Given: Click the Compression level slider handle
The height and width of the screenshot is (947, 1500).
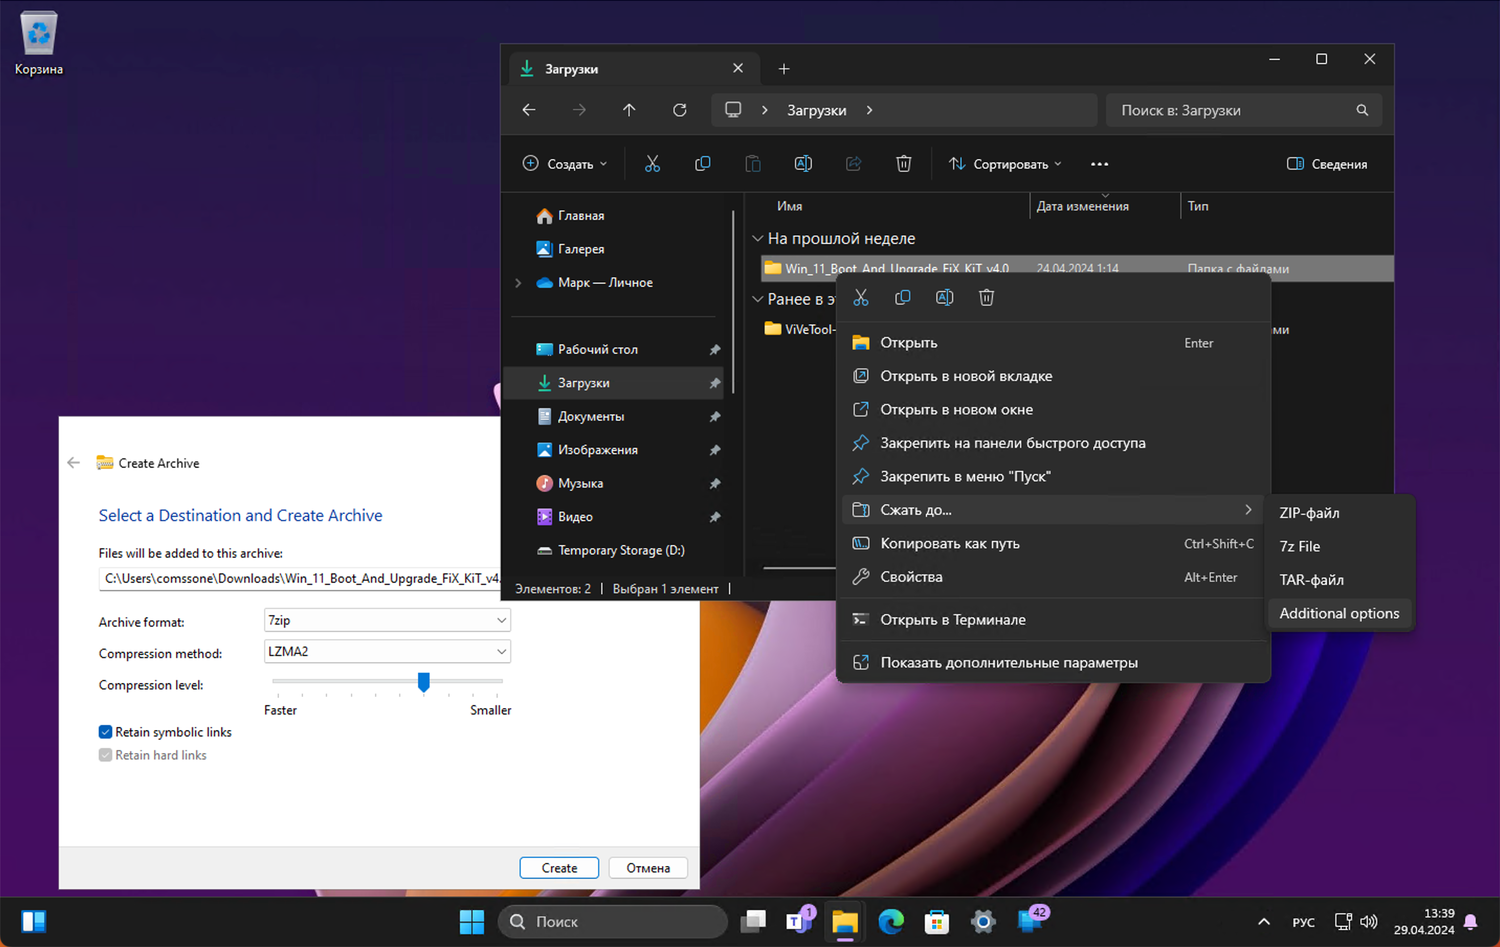Looking at the screenshot, I should pyautogui.click(x=424, y=682).
